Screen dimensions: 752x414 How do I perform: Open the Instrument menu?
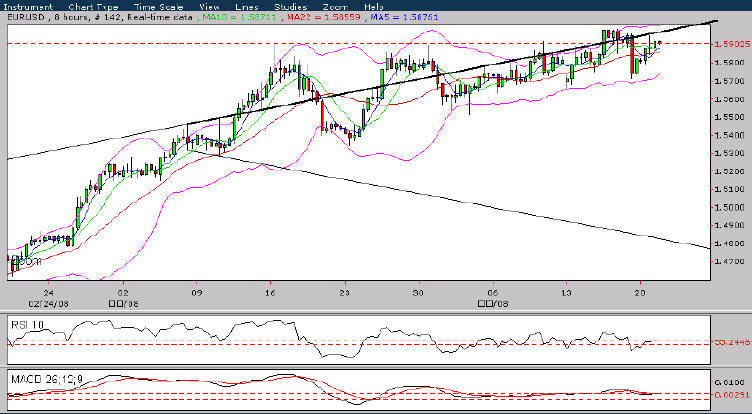[27, 7]
